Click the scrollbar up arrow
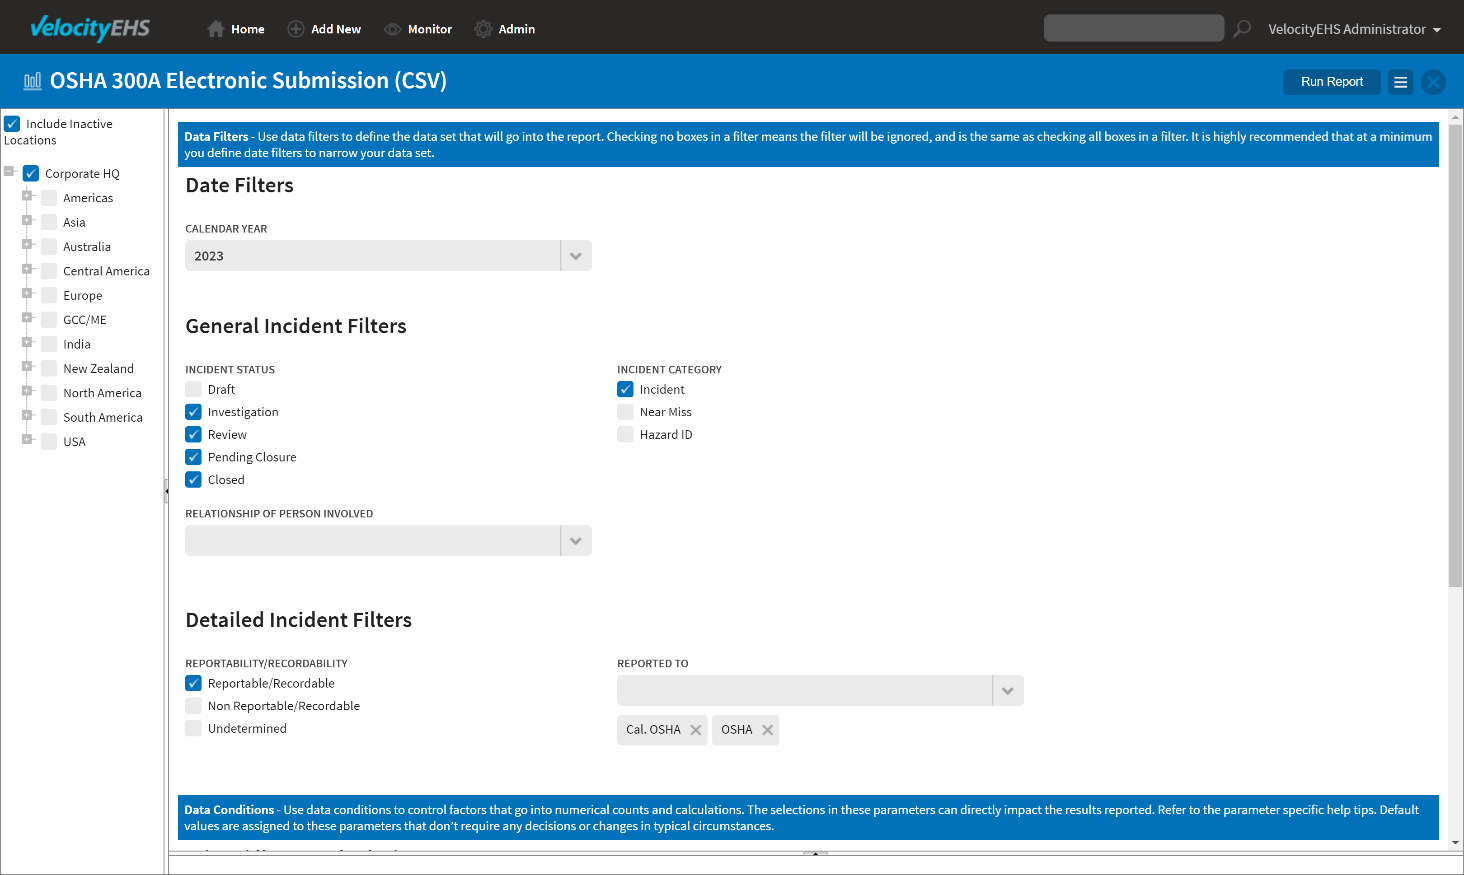The height and width of the screenshot is (875, 1464). click(x=1455, y=116)
